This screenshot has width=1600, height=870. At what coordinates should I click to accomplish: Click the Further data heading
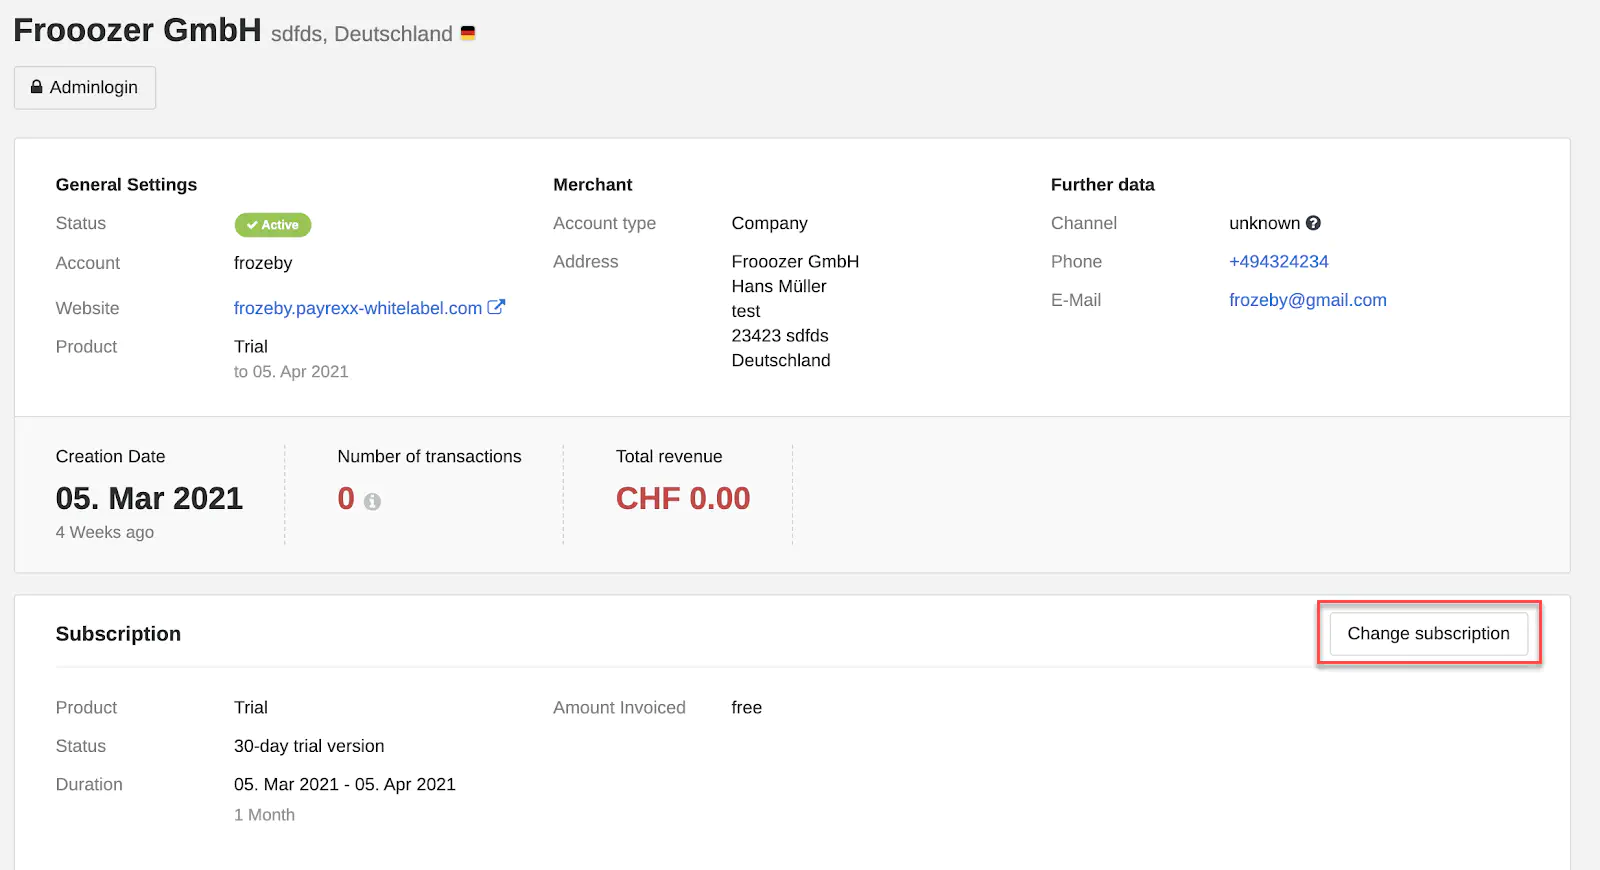(1102, 185)
